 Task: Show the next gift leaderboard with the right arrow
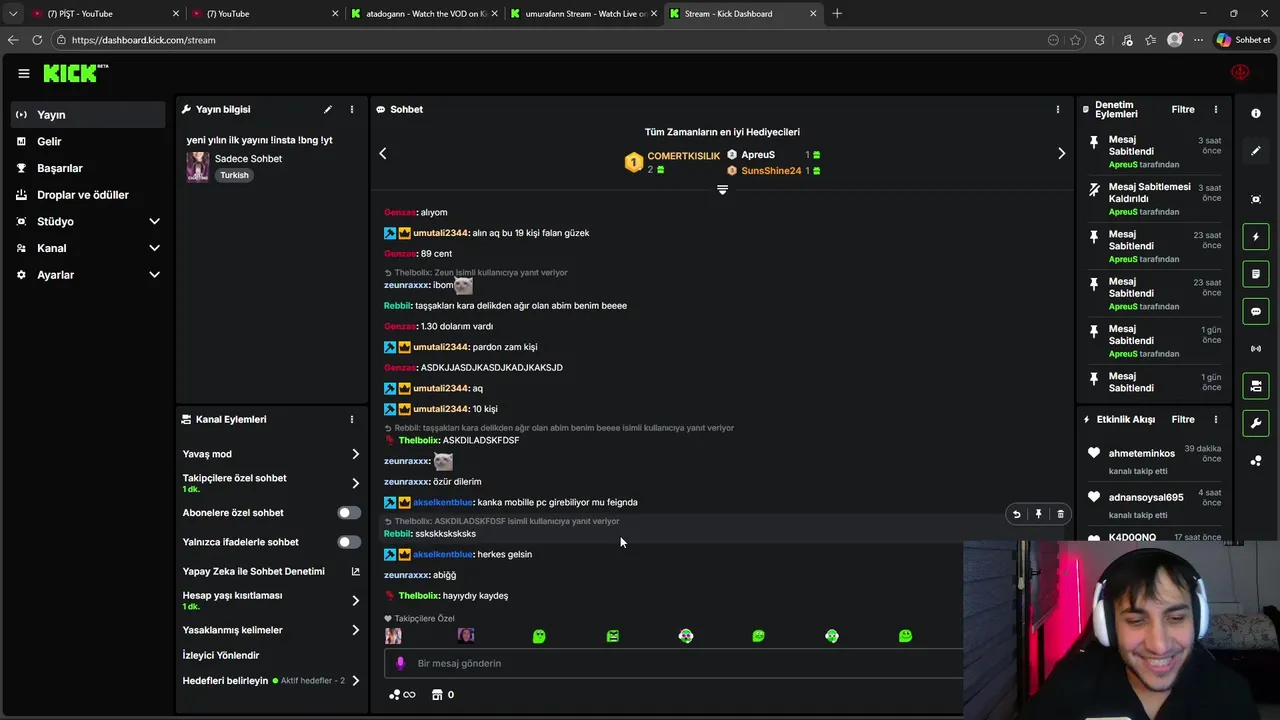tap(1061, 153)
